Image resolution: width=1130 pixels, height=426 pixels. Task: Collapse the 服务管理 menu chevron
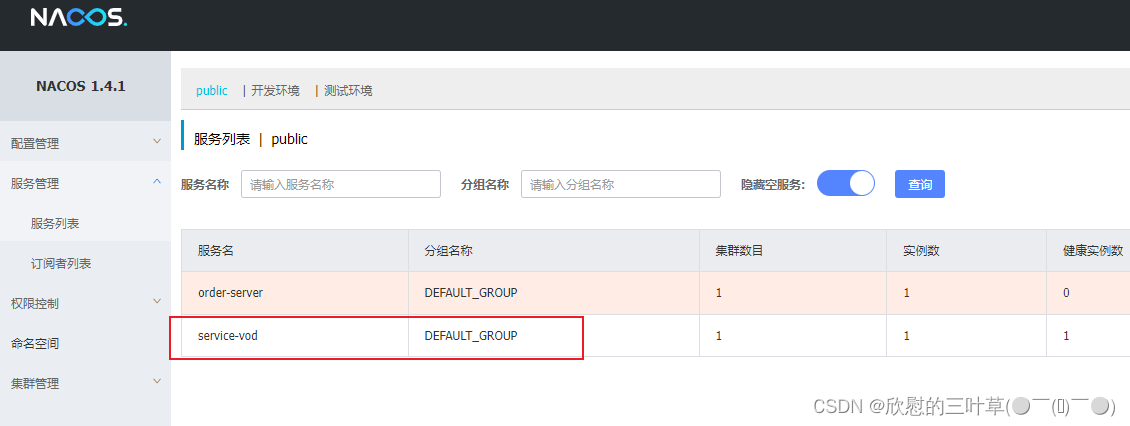(x=157, y=182)
